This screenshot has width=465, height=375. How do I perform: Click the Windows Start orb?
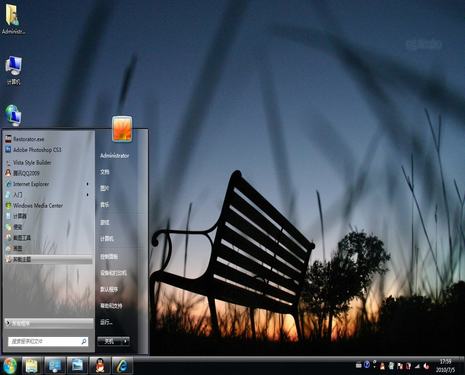(10, 366)
